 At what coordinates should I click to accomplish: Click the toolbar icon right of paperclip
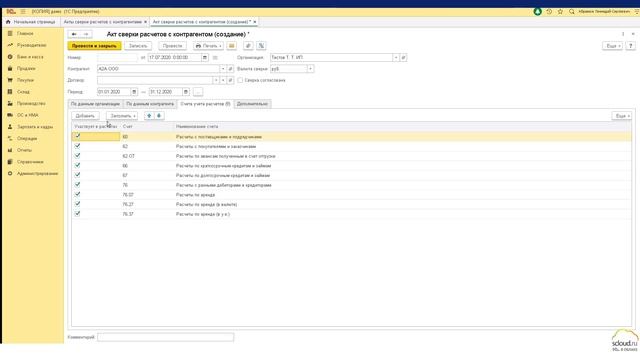coord(261,46)
